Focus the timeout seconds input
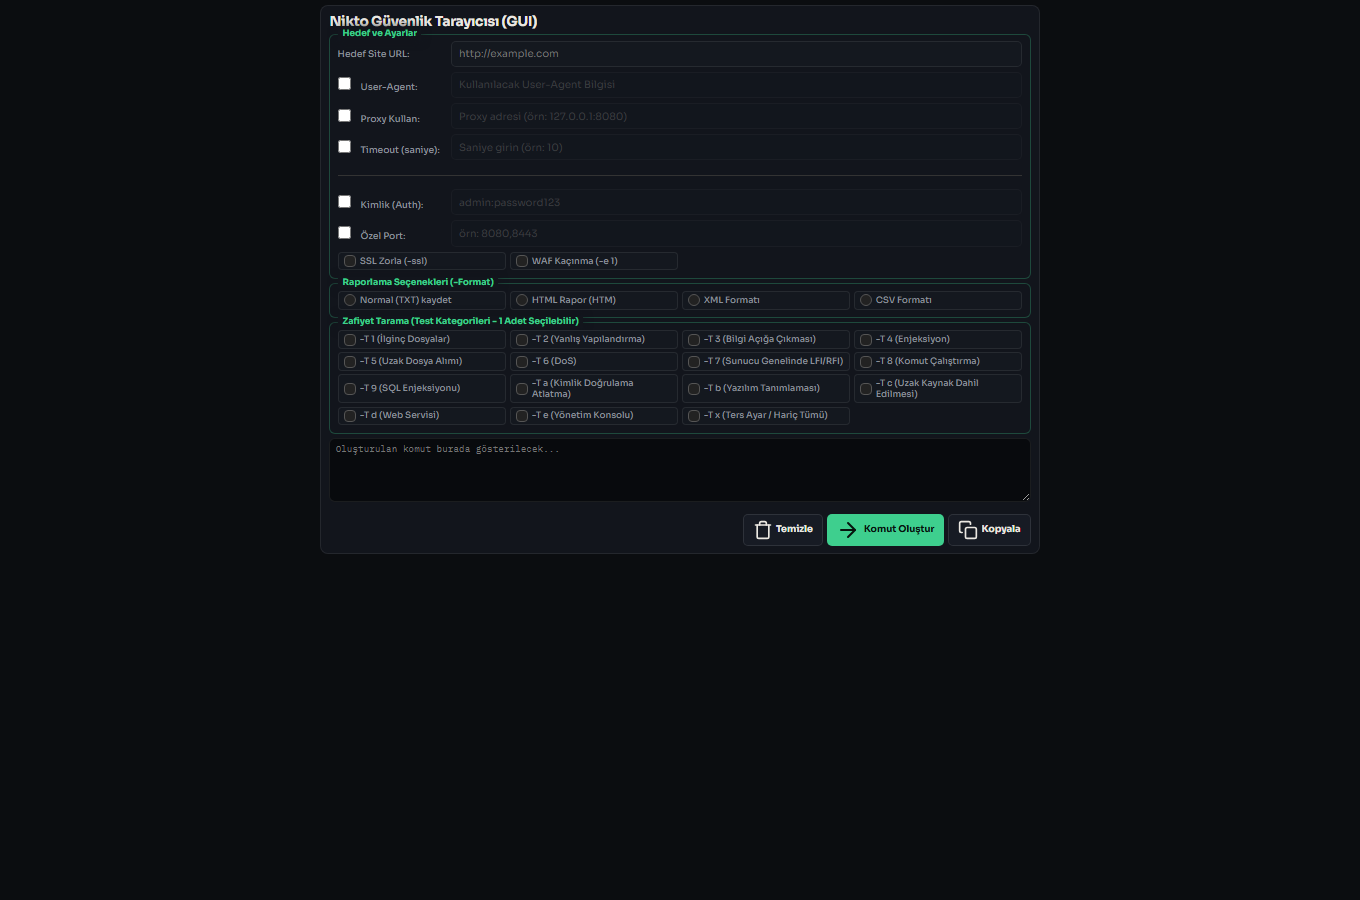1360x900 pixels. pyautogui.click(x=736, y=147)
